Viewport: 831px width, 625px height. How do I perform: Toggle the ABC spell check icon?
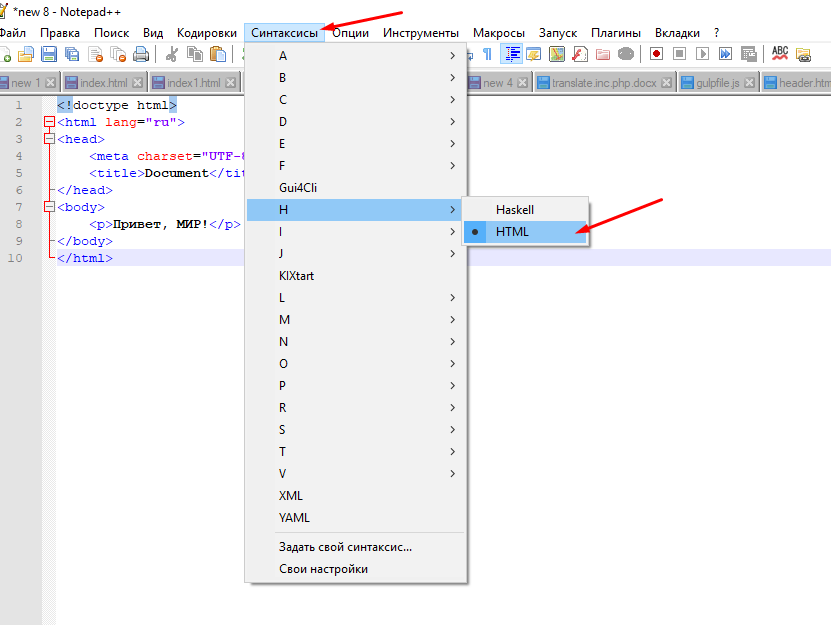780,54
